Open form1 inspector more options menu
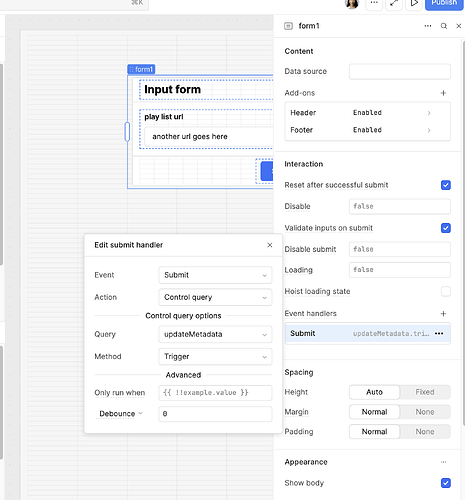Image resolution: width=465 pixels, height=500 pixels. (428, 26)
